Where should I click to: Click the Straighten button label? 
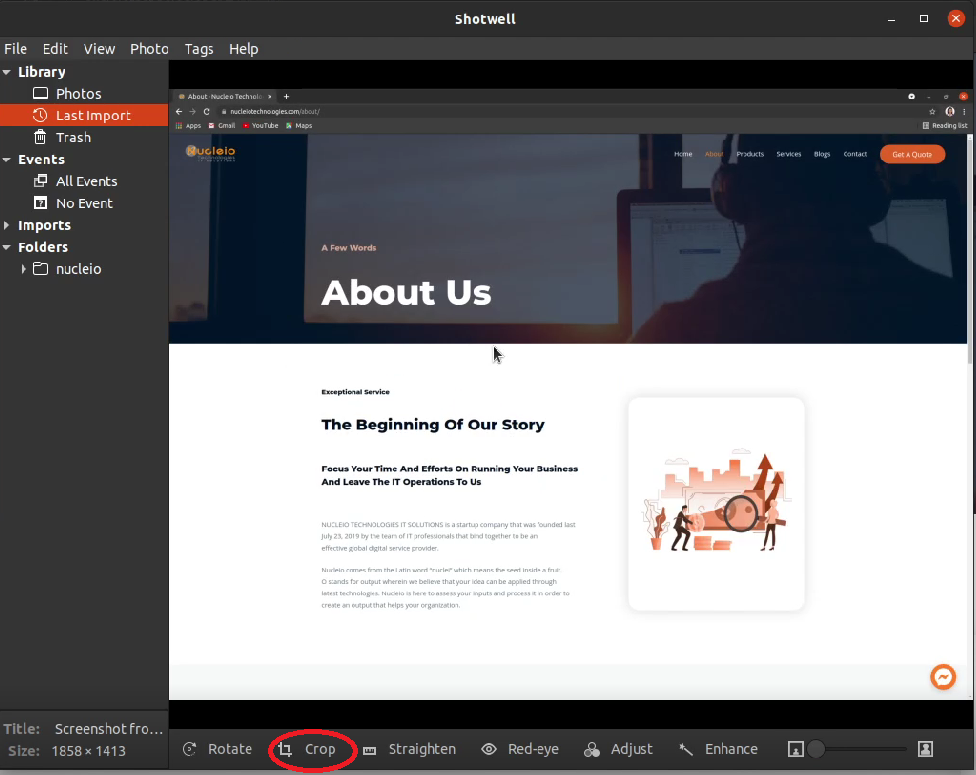[422, 749]
